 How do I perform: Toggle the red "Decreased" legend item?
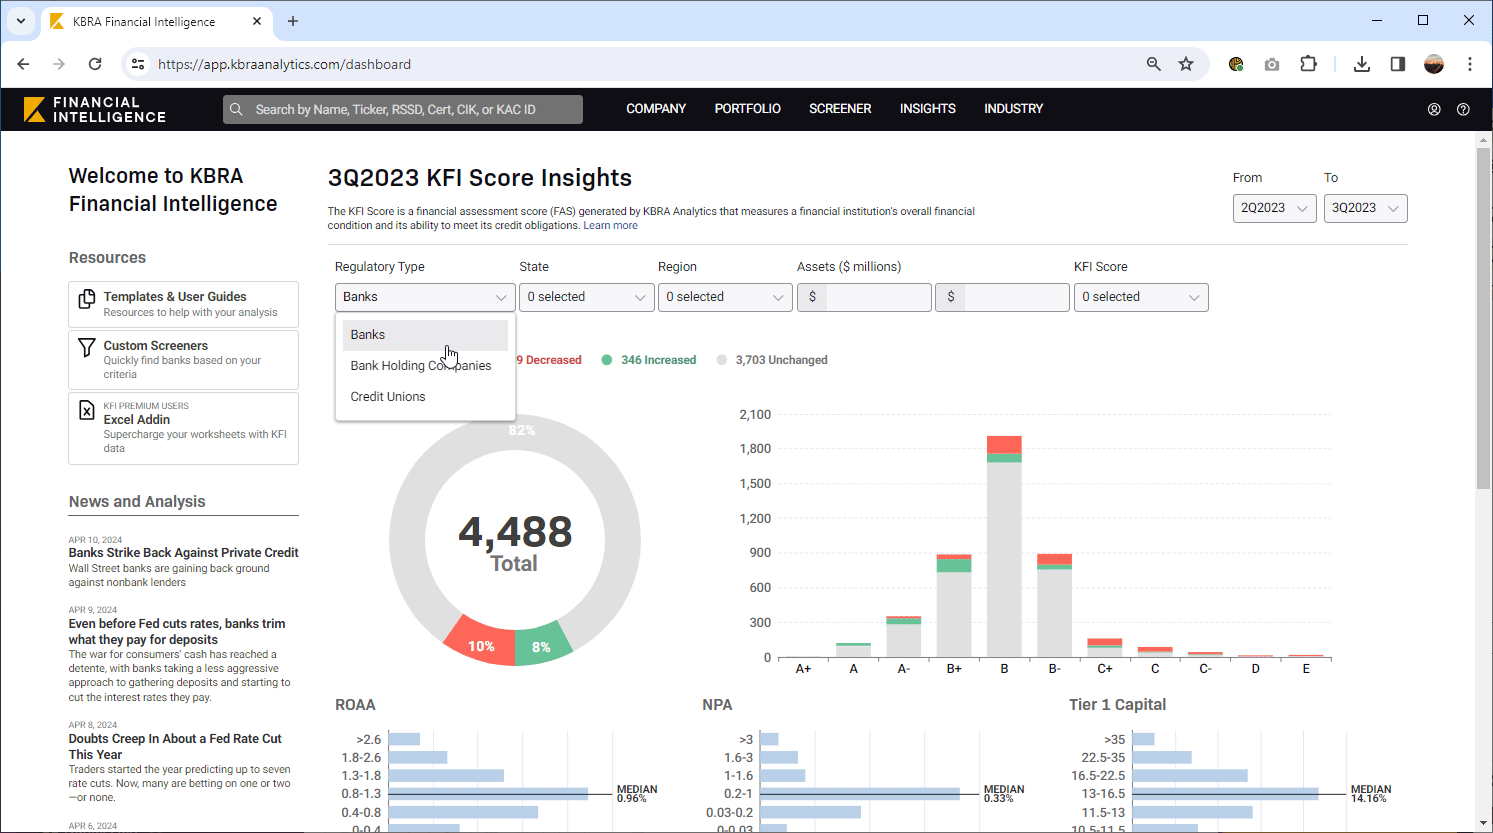coord(549,360)
